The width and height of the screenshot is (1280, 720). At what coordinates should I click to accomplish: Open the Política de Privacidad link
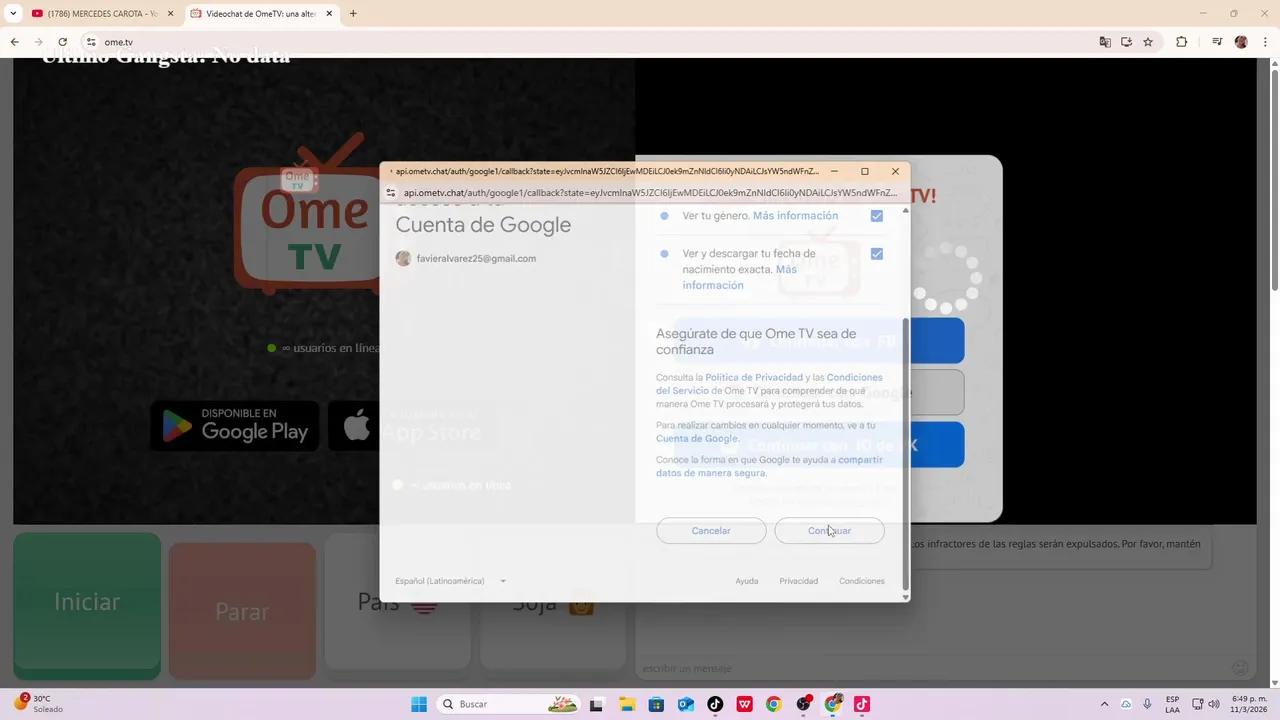click(754, 377)
